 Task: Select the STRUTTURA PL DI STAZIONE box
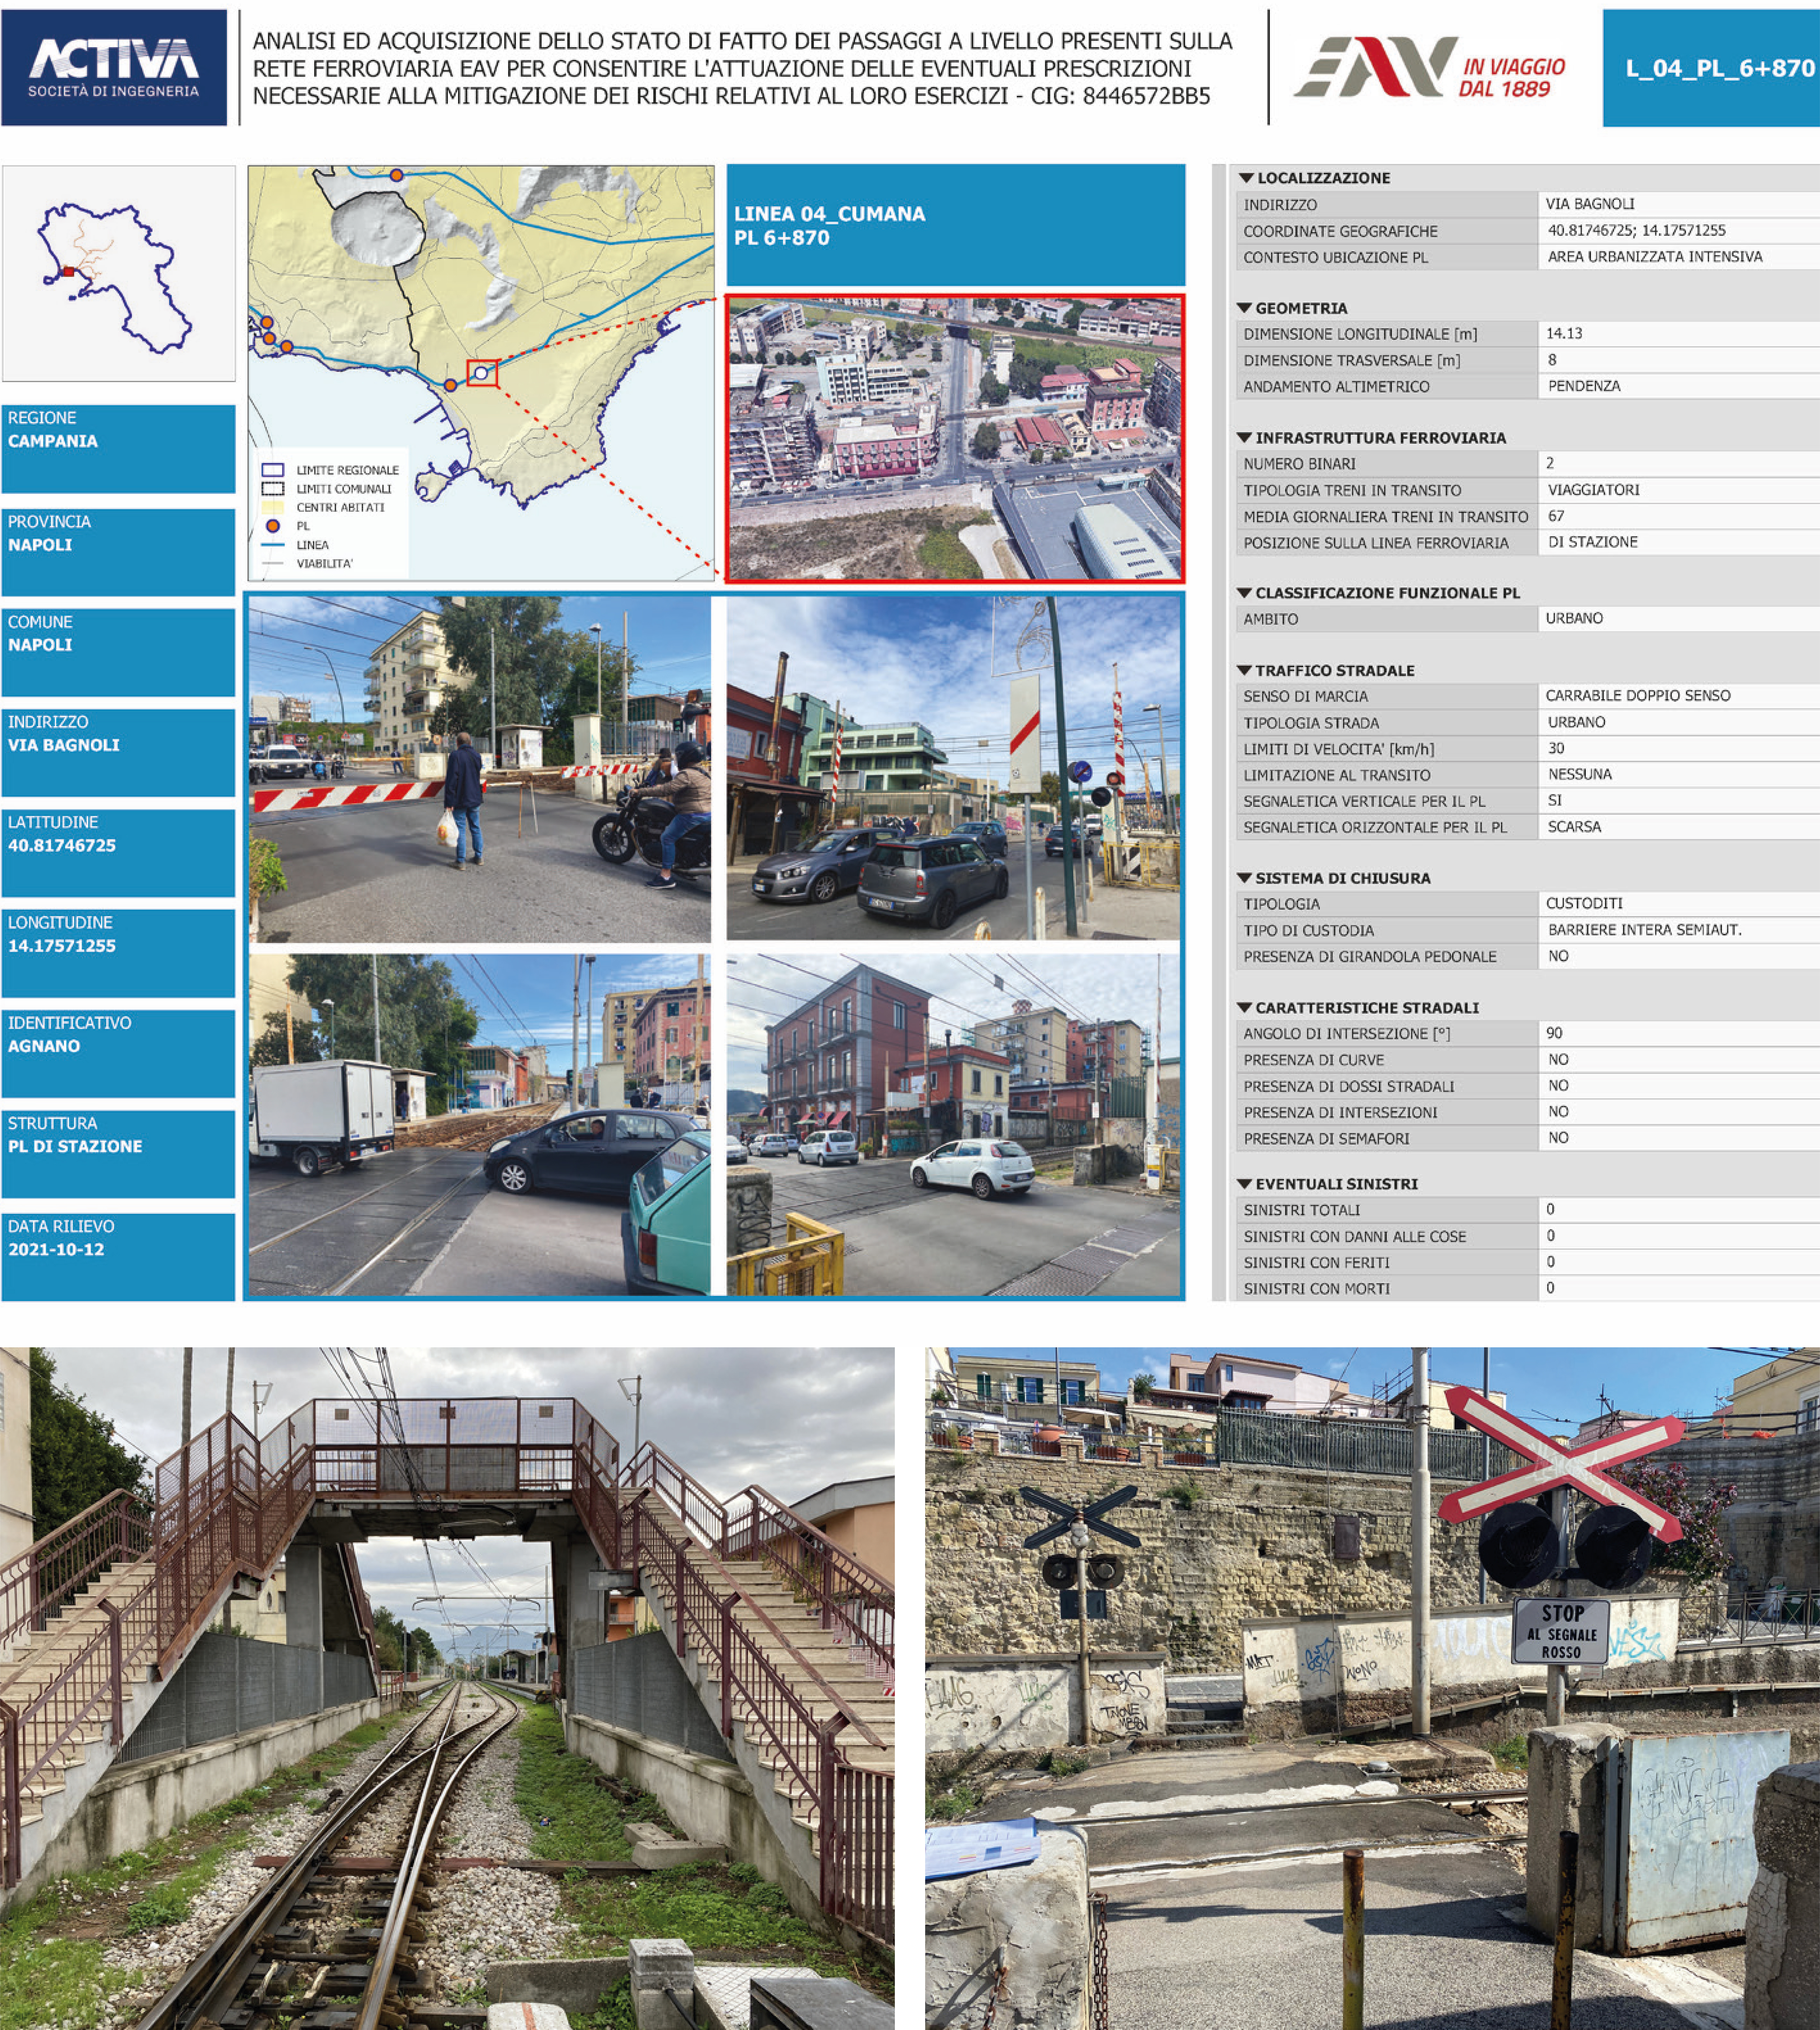coord(118,1154)
